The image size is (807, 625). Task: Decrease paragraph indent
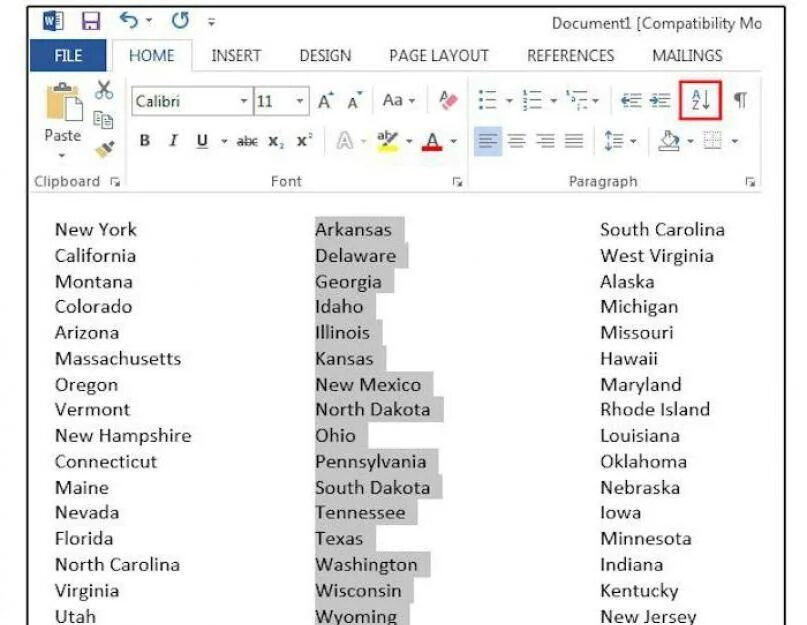[x=630, y=100]
